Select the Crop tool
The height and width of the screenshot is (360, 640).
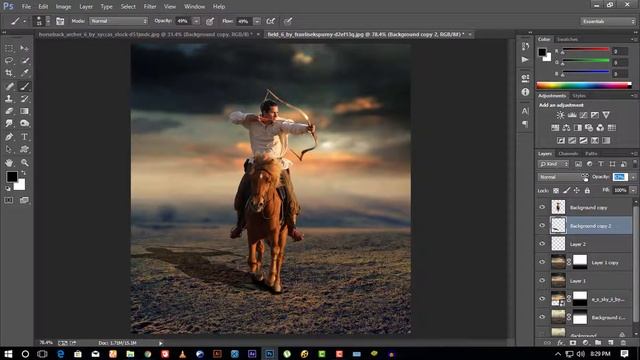[9, 73]
